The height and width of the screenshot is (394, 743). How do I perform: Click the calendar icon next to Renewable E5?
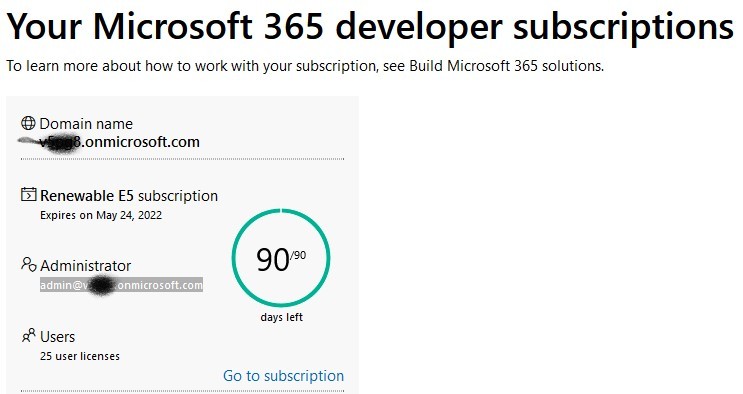tap(28, 194)
